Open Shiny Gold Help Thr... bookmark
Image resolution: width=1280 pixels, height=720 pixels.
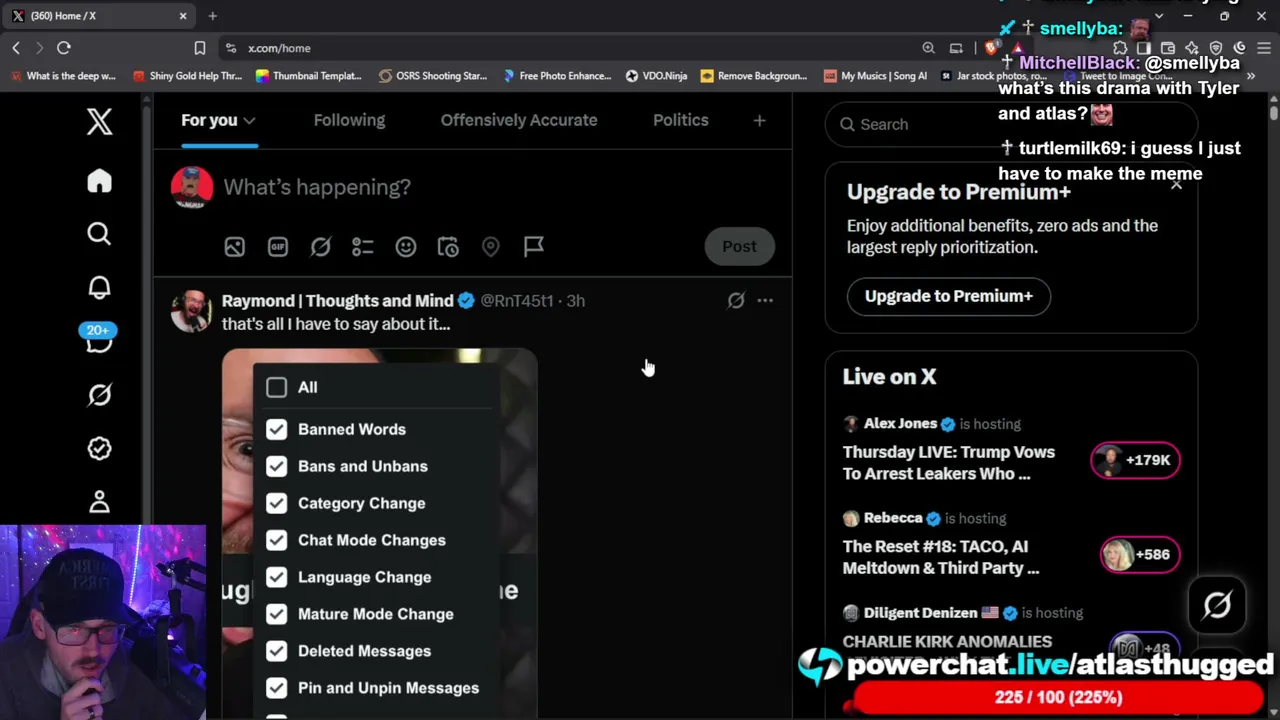[x=187, y=76]
